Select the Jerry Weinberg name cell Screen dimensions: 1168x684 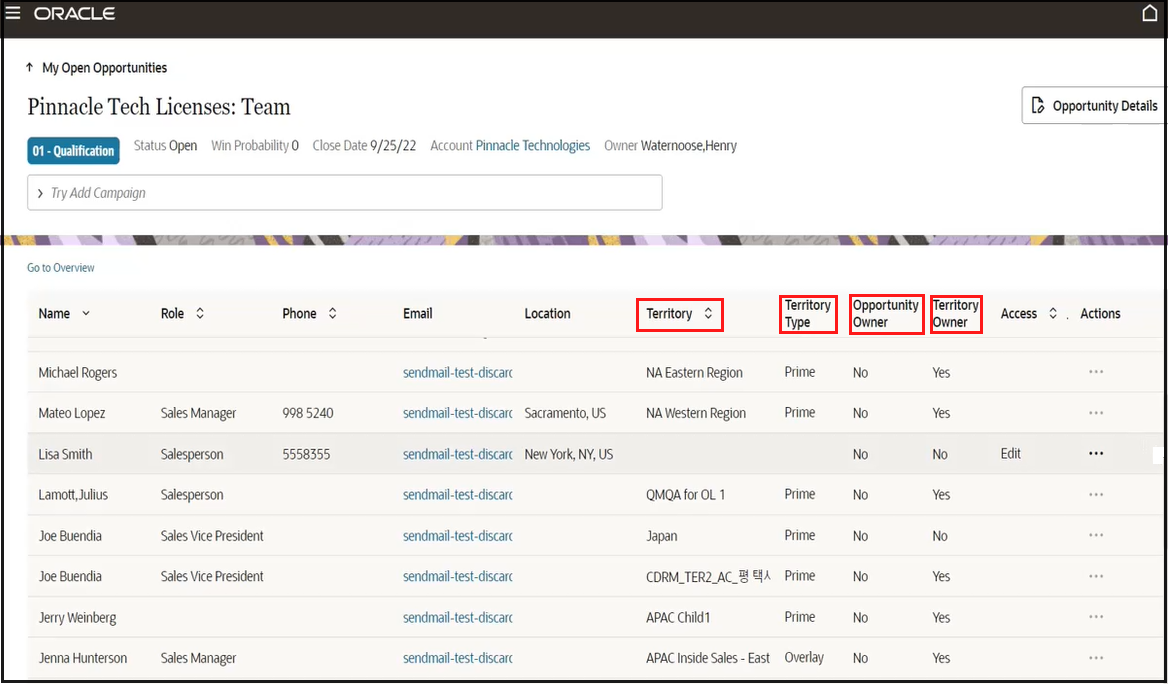(x=77, y=618)
